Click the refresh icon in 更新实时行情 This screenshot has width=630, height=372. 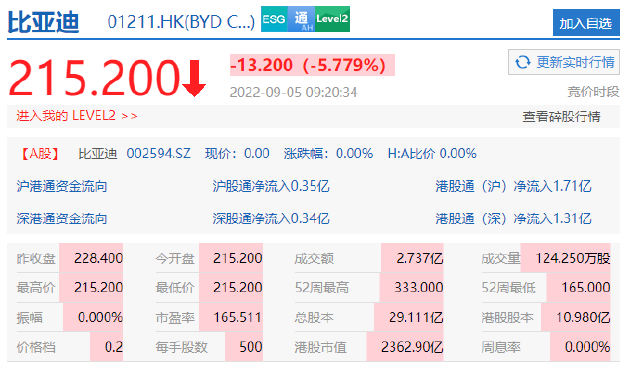(x=523, y=62)
